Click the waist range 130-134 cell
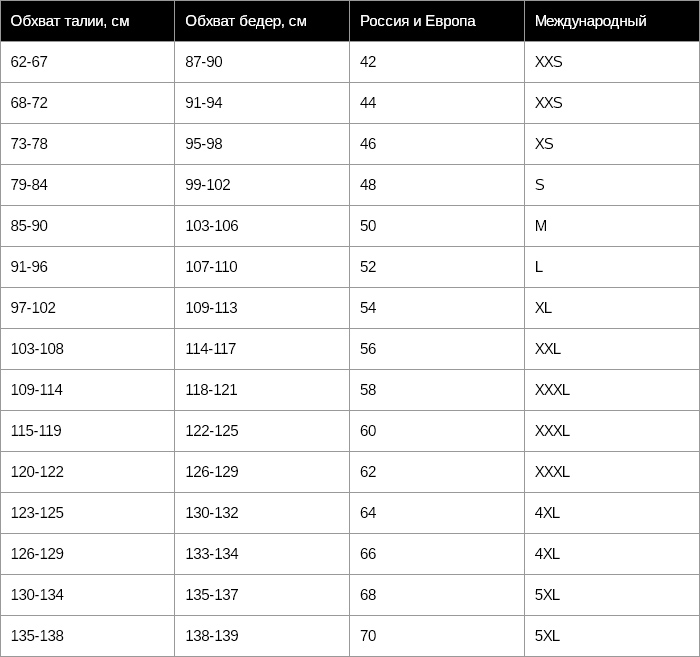The height and width of the screenshot is (657, 700). click(x=88, y=595)
